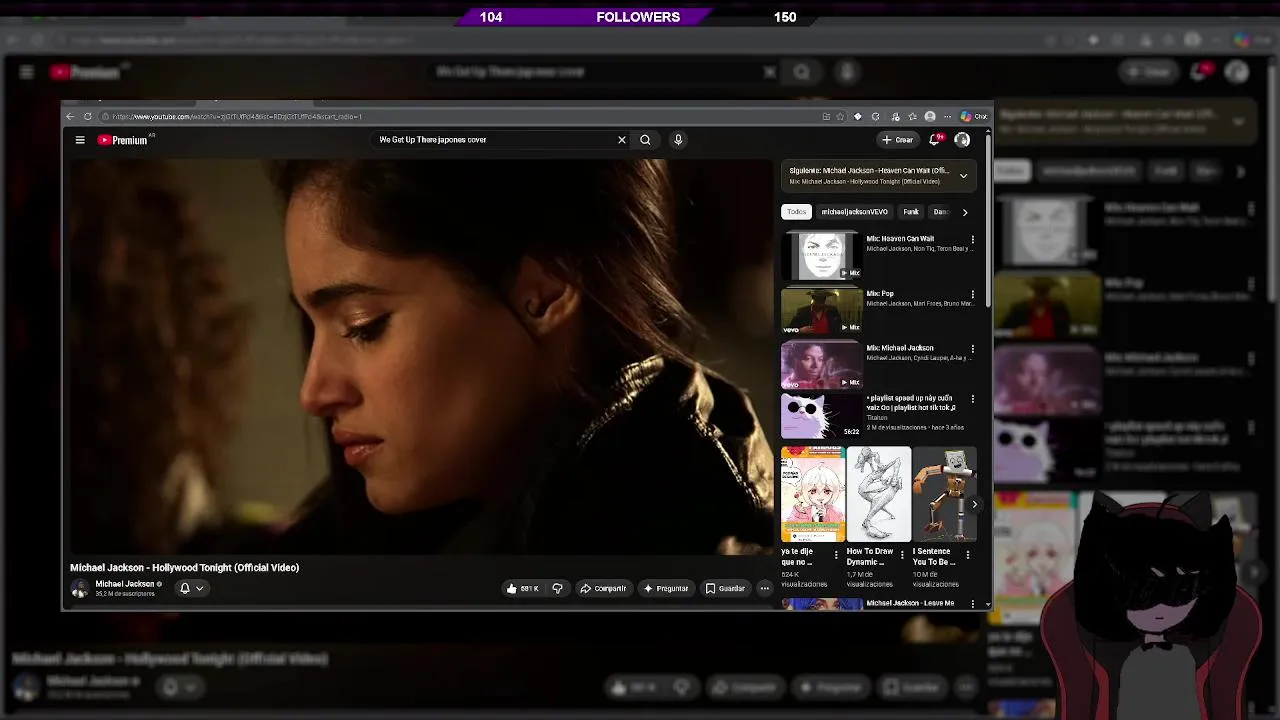Click the search magnifier button
The image size is (1280, 720).
point(645,140)
